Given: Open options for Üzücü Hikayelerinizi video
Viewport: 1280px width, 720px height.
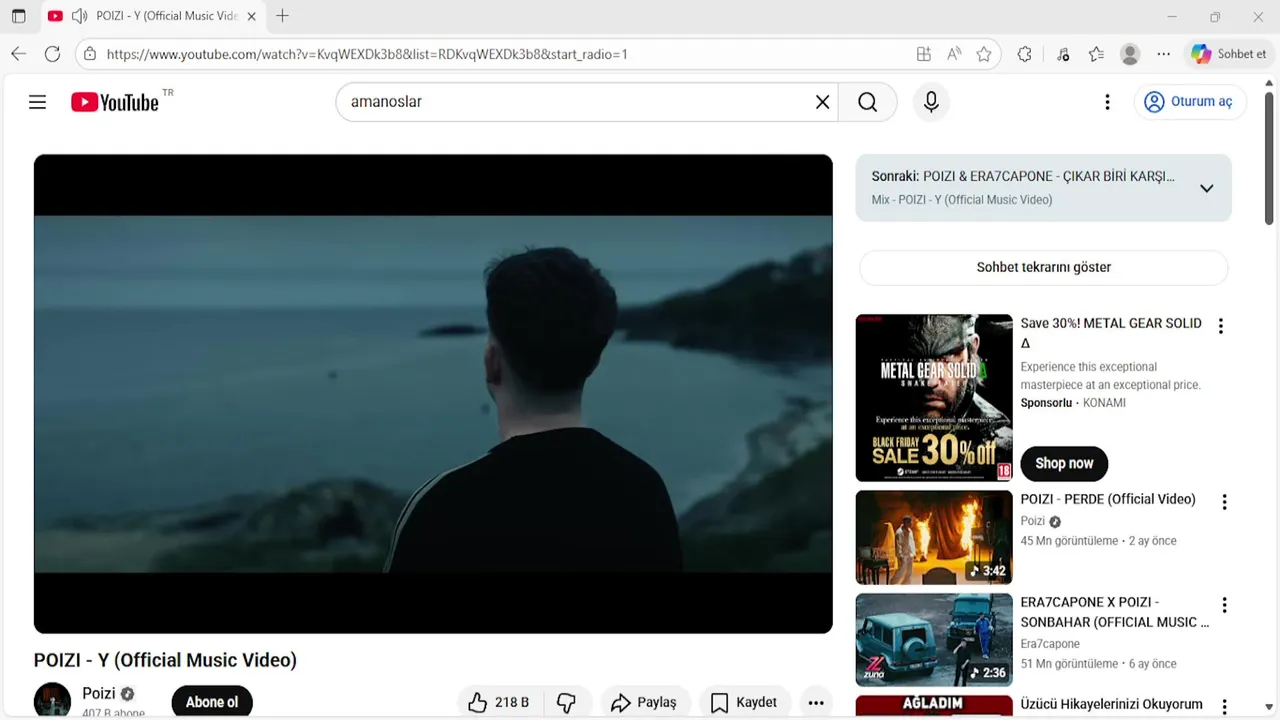Looking at the screenshot, I should (x=1223, y=706).
